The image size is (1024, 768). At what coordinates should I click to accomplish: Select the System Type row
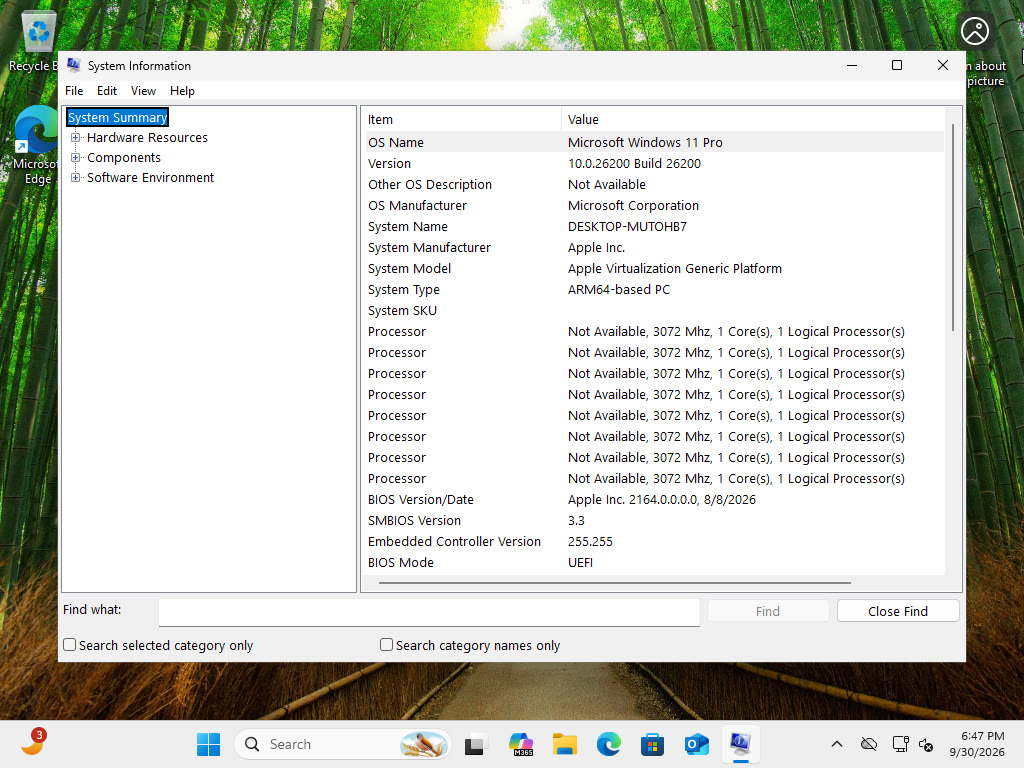654,289
